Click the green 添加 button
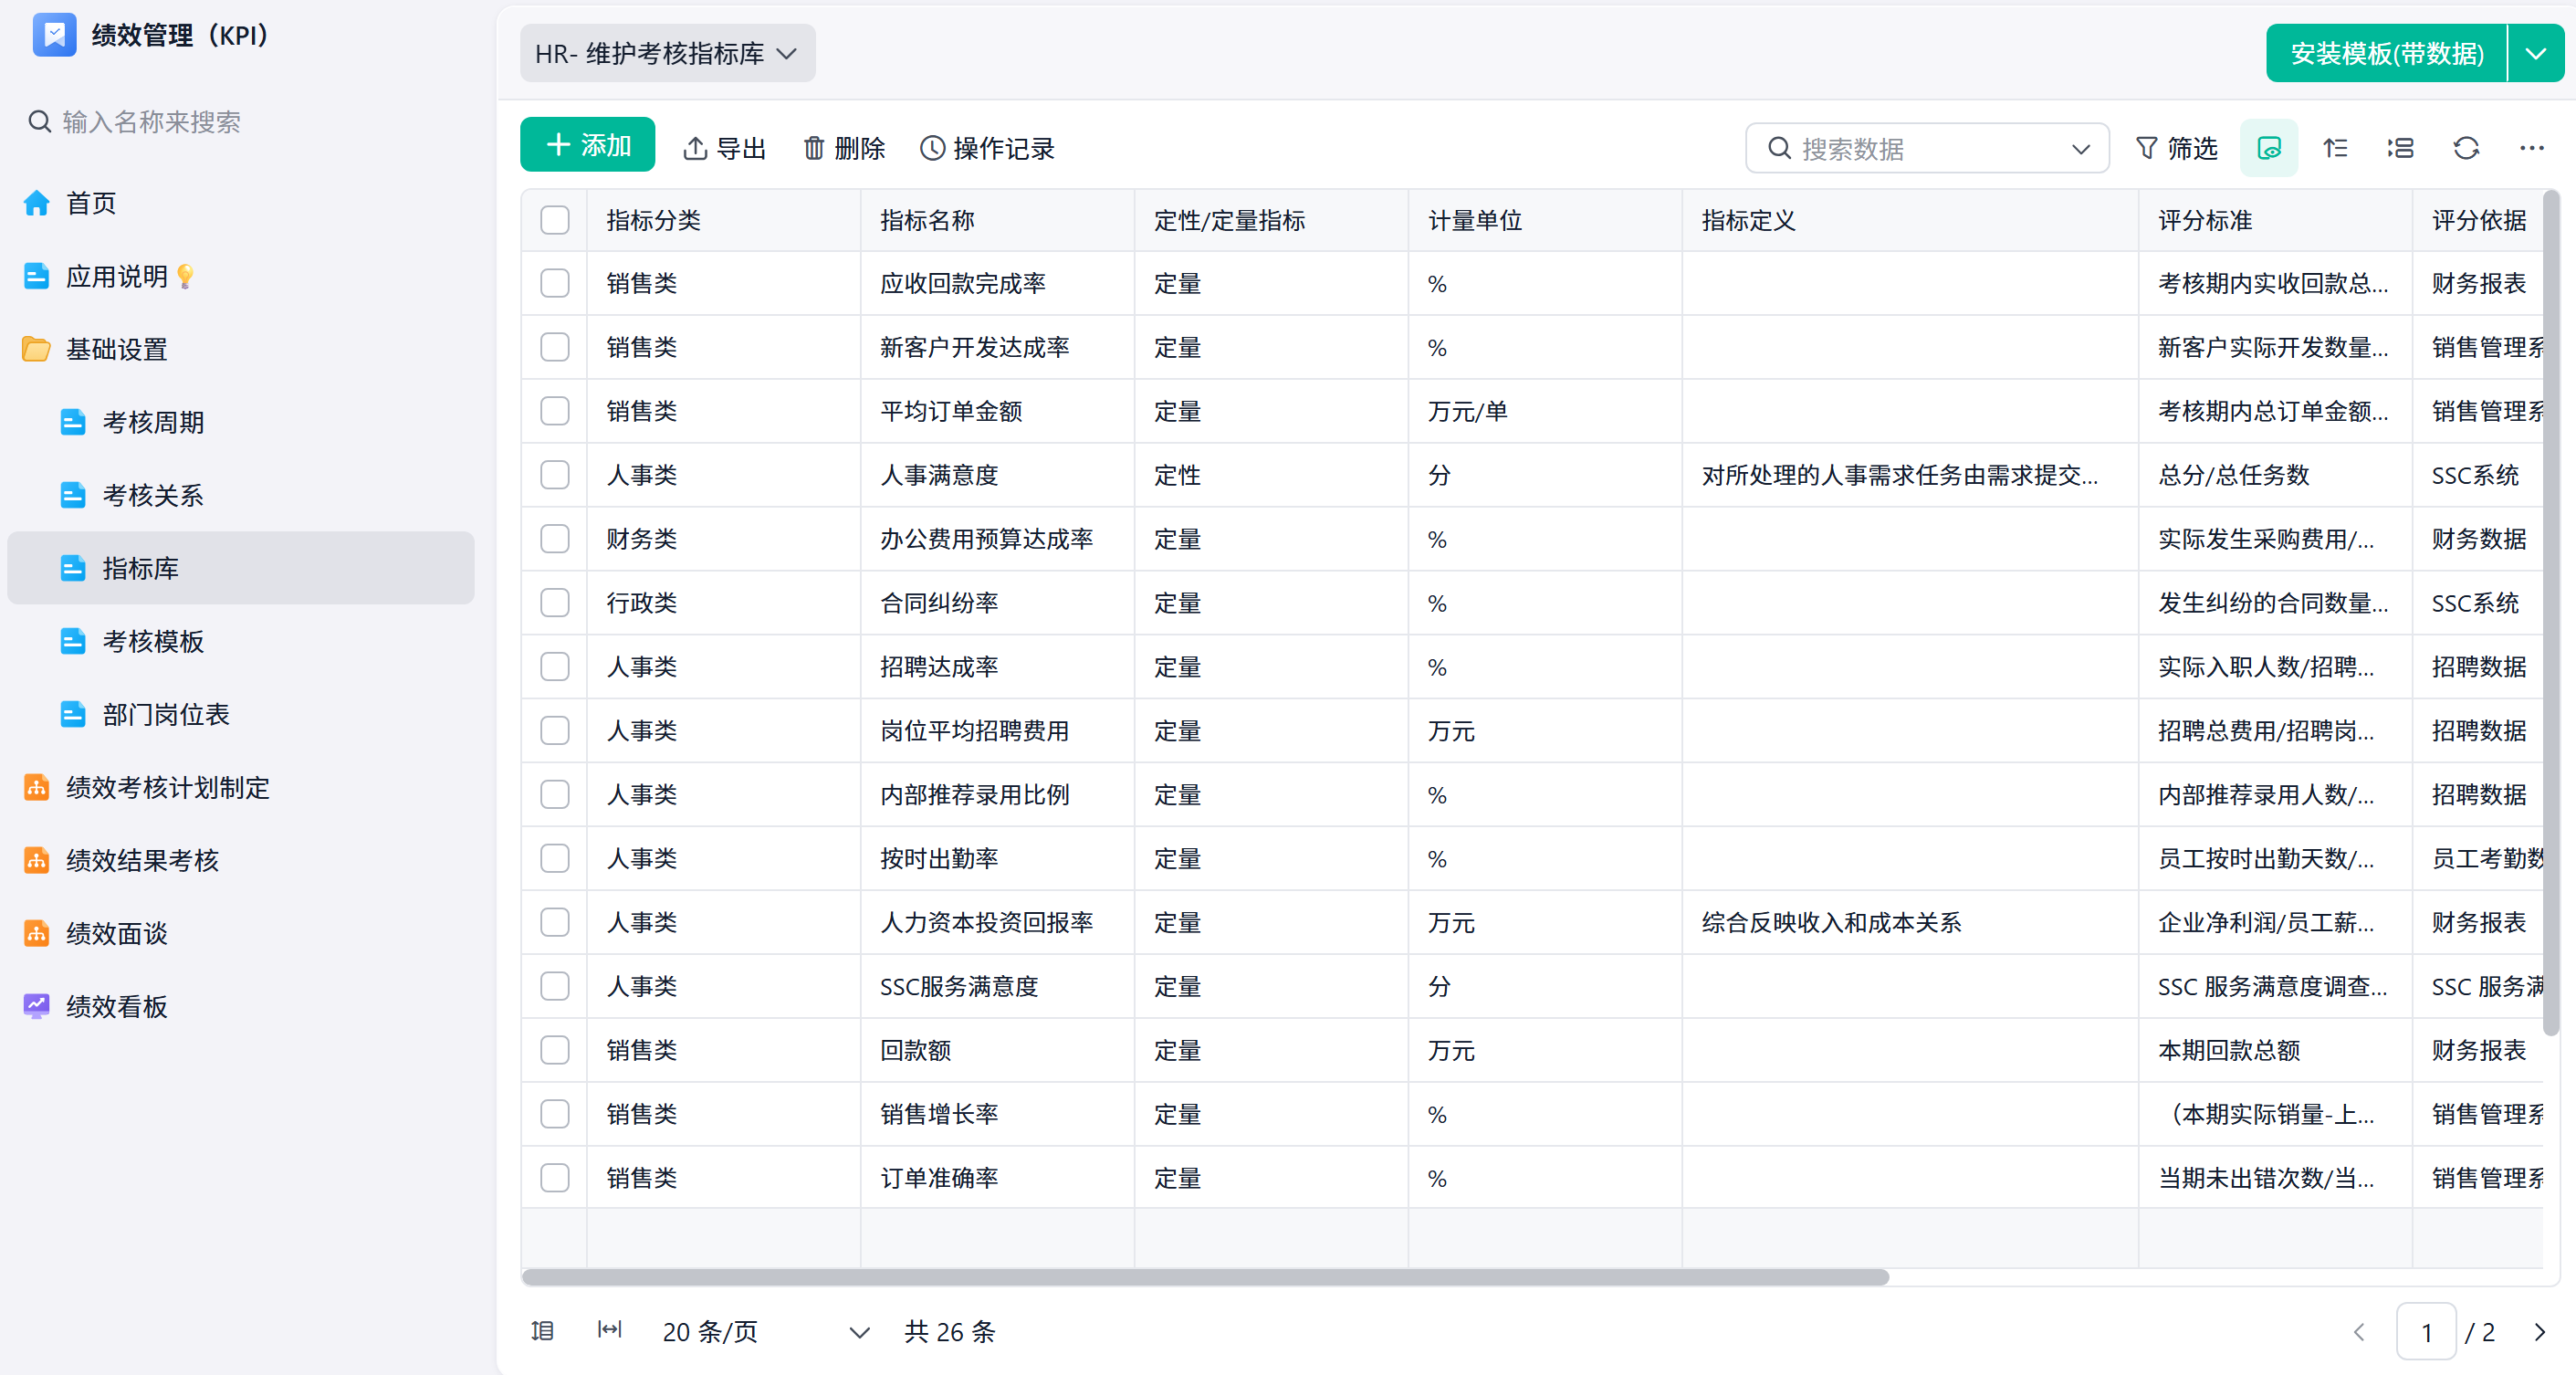2576x1375 pixels. pyautogui.click(x=587, y=145)
